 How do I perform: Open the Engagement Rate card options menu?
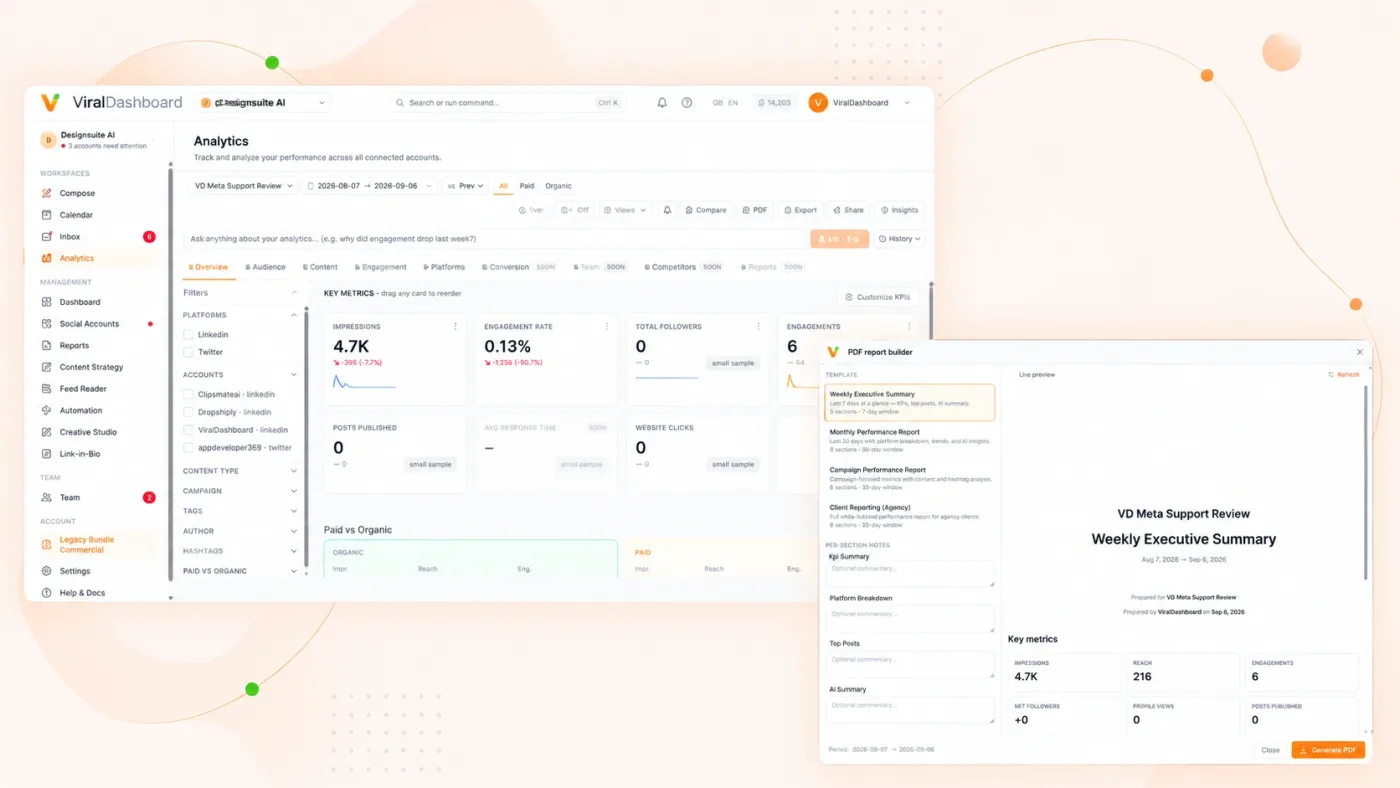606,326
